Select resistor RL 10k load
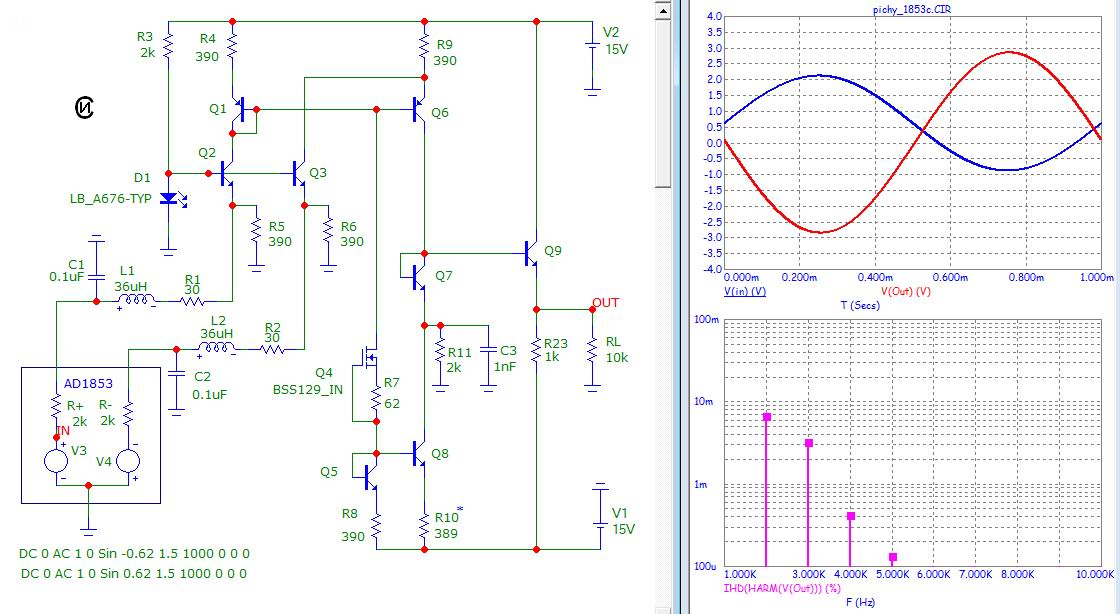The image size is (1120, 614). tap(593, 350)
